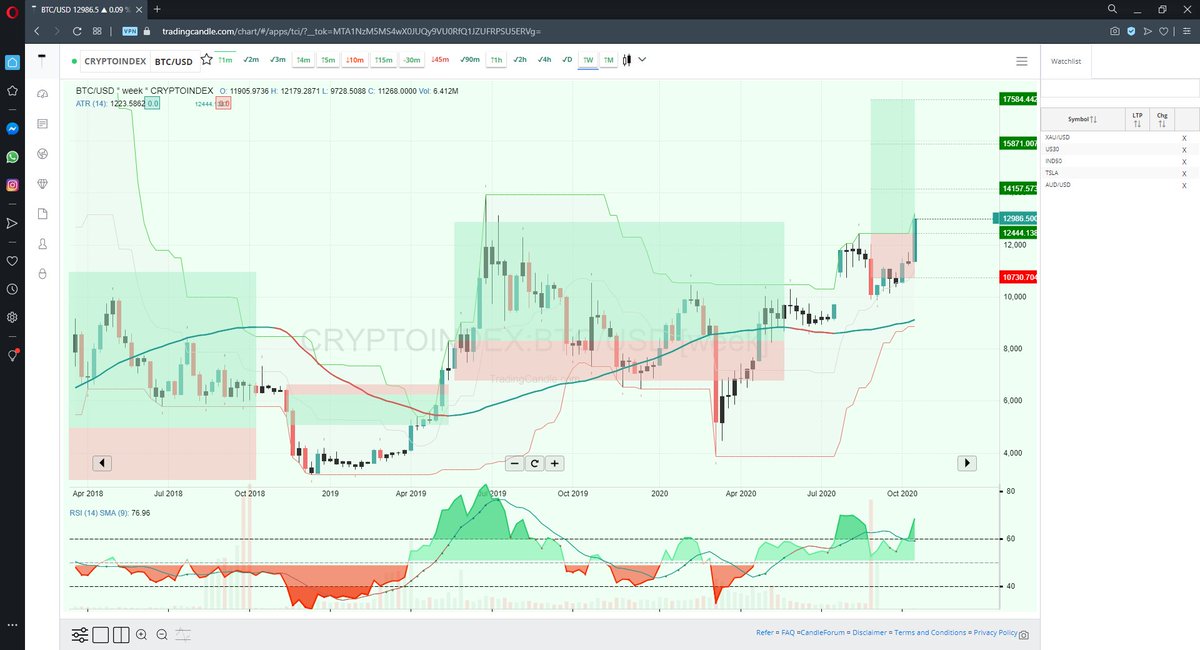This screenshot has height=650, width=1200.
Task: Select IND50 in watchlist
Action: click(x=1053, y=161)
